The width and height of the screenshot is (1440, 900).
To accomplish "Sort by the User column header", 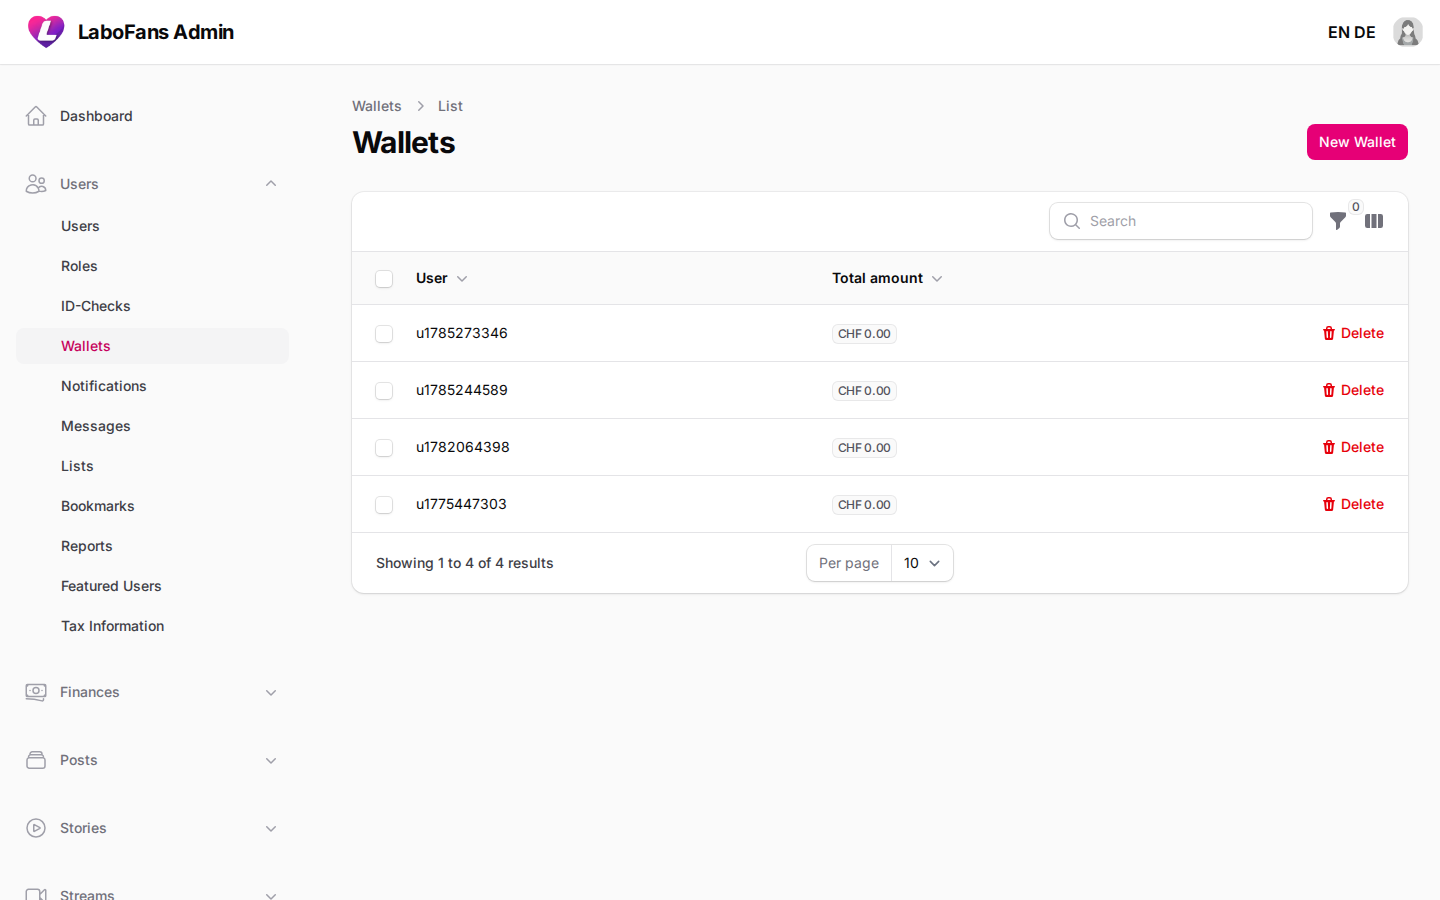I will 441,278.
